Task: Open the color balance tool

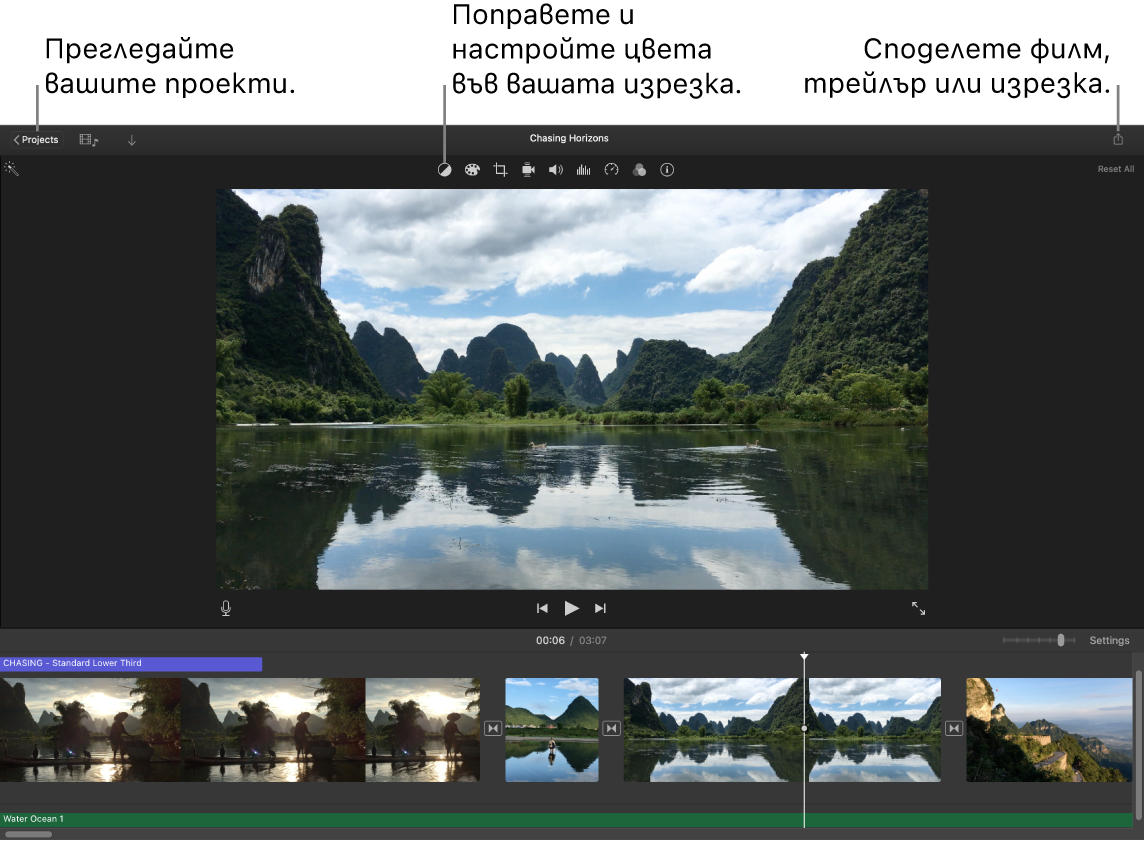Action: 444,169
